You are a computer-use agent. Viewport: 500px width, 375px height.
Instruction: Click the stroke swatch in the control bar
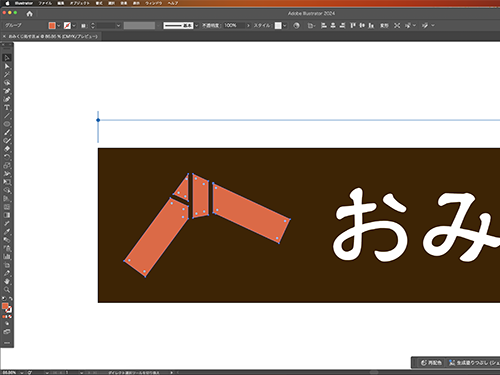click(x=67, y=26)
